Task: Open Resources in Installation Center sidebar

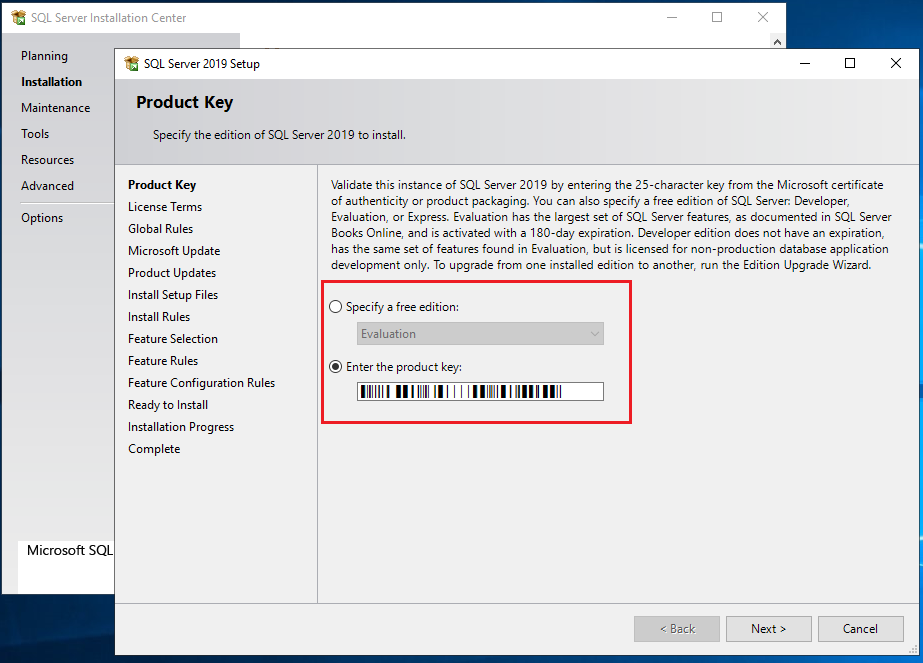Action: click(48, 160)
